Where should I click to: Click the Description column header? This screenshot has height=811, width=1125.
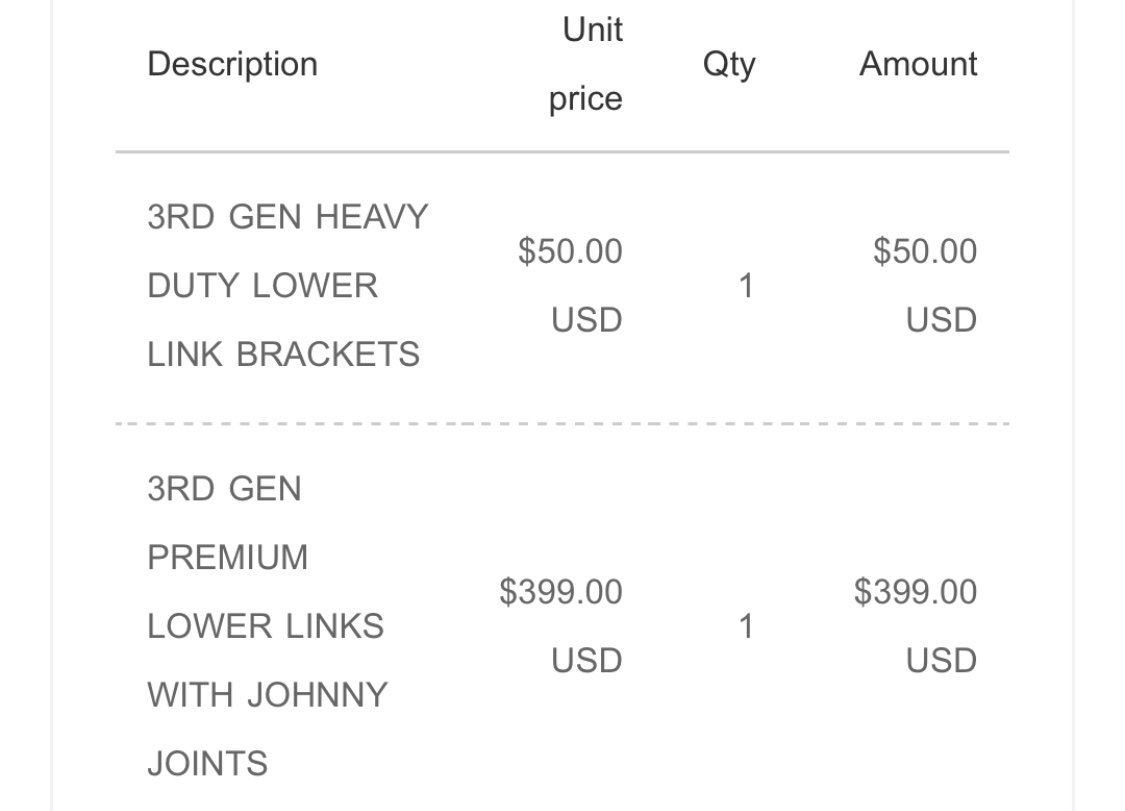click(x=232, y=65)
